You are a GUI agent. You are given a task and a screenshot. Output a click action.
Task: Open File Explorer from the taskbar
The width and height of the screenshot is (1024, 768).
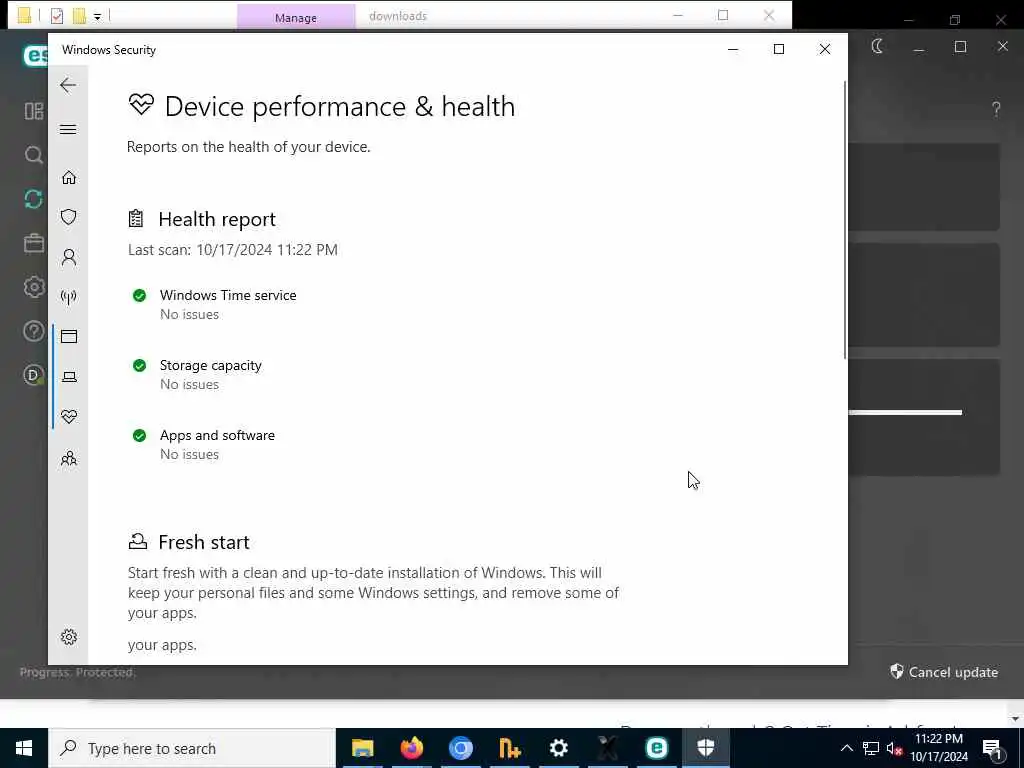[362, 748]
